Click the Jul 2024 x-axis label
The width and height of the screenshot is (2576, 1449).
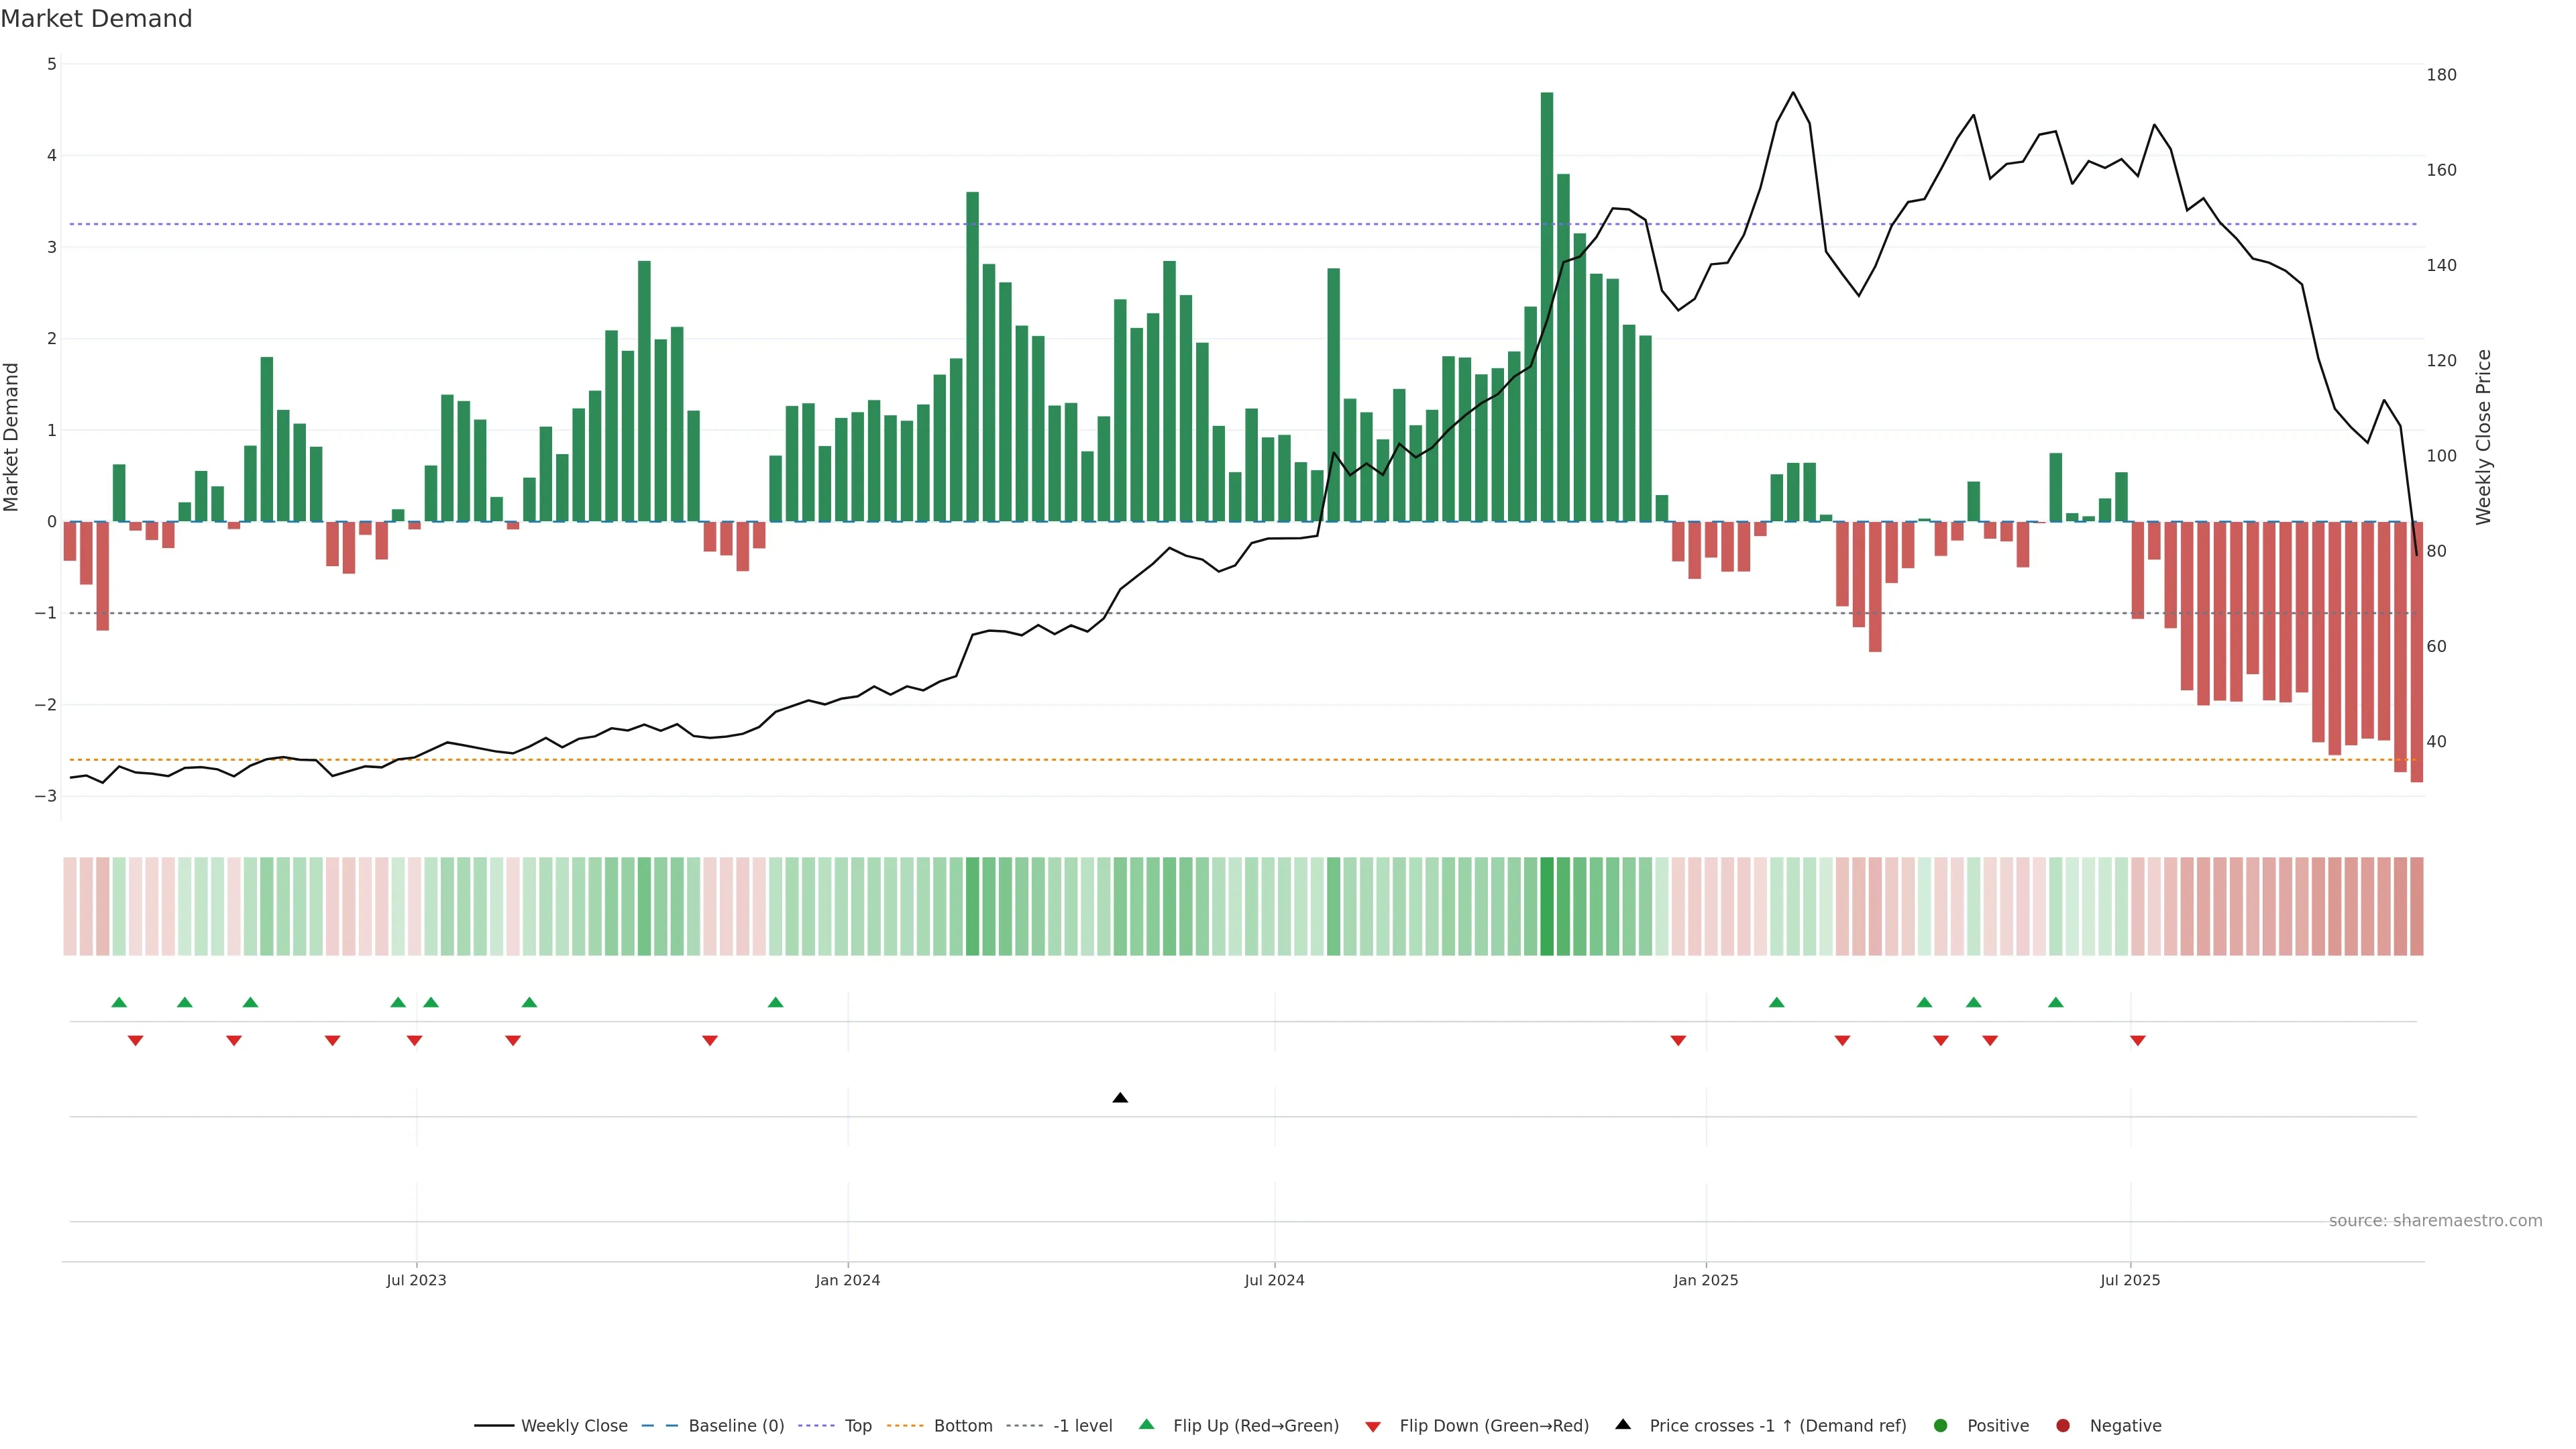pos(1274,1280)
